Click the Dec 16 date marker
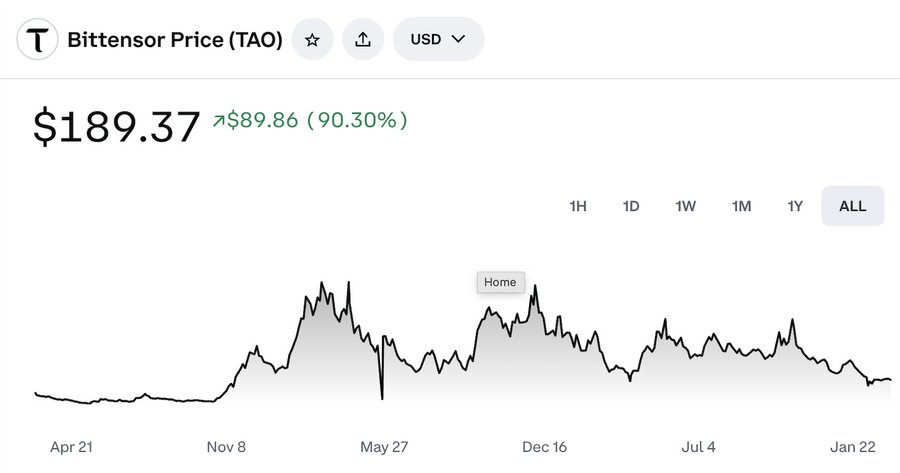900x473 pixels. point(545,447)
